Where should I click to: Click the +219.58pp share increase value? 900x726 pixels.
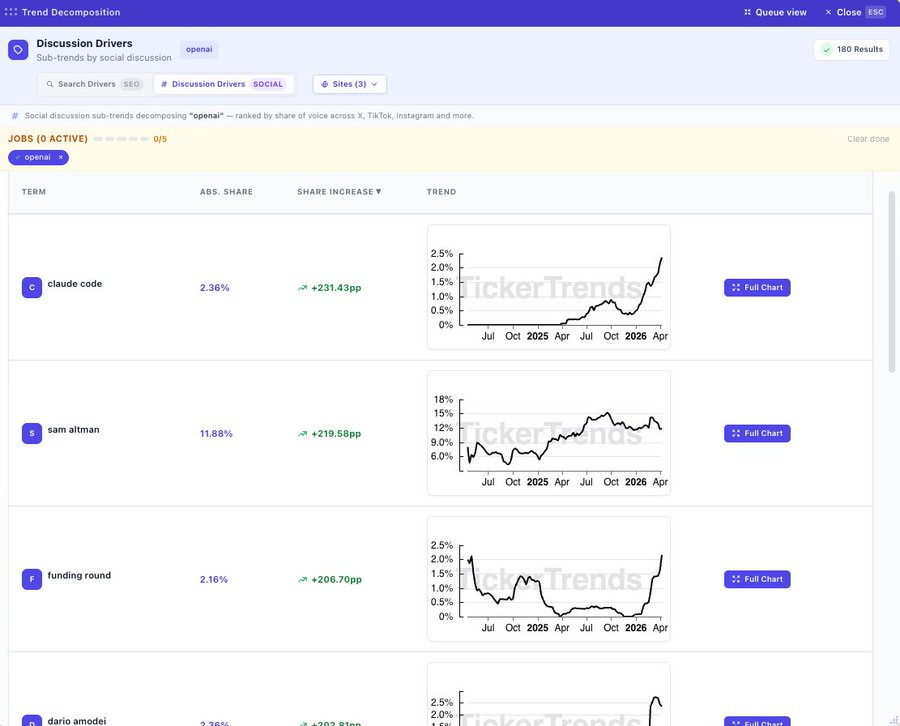(336, 433)
